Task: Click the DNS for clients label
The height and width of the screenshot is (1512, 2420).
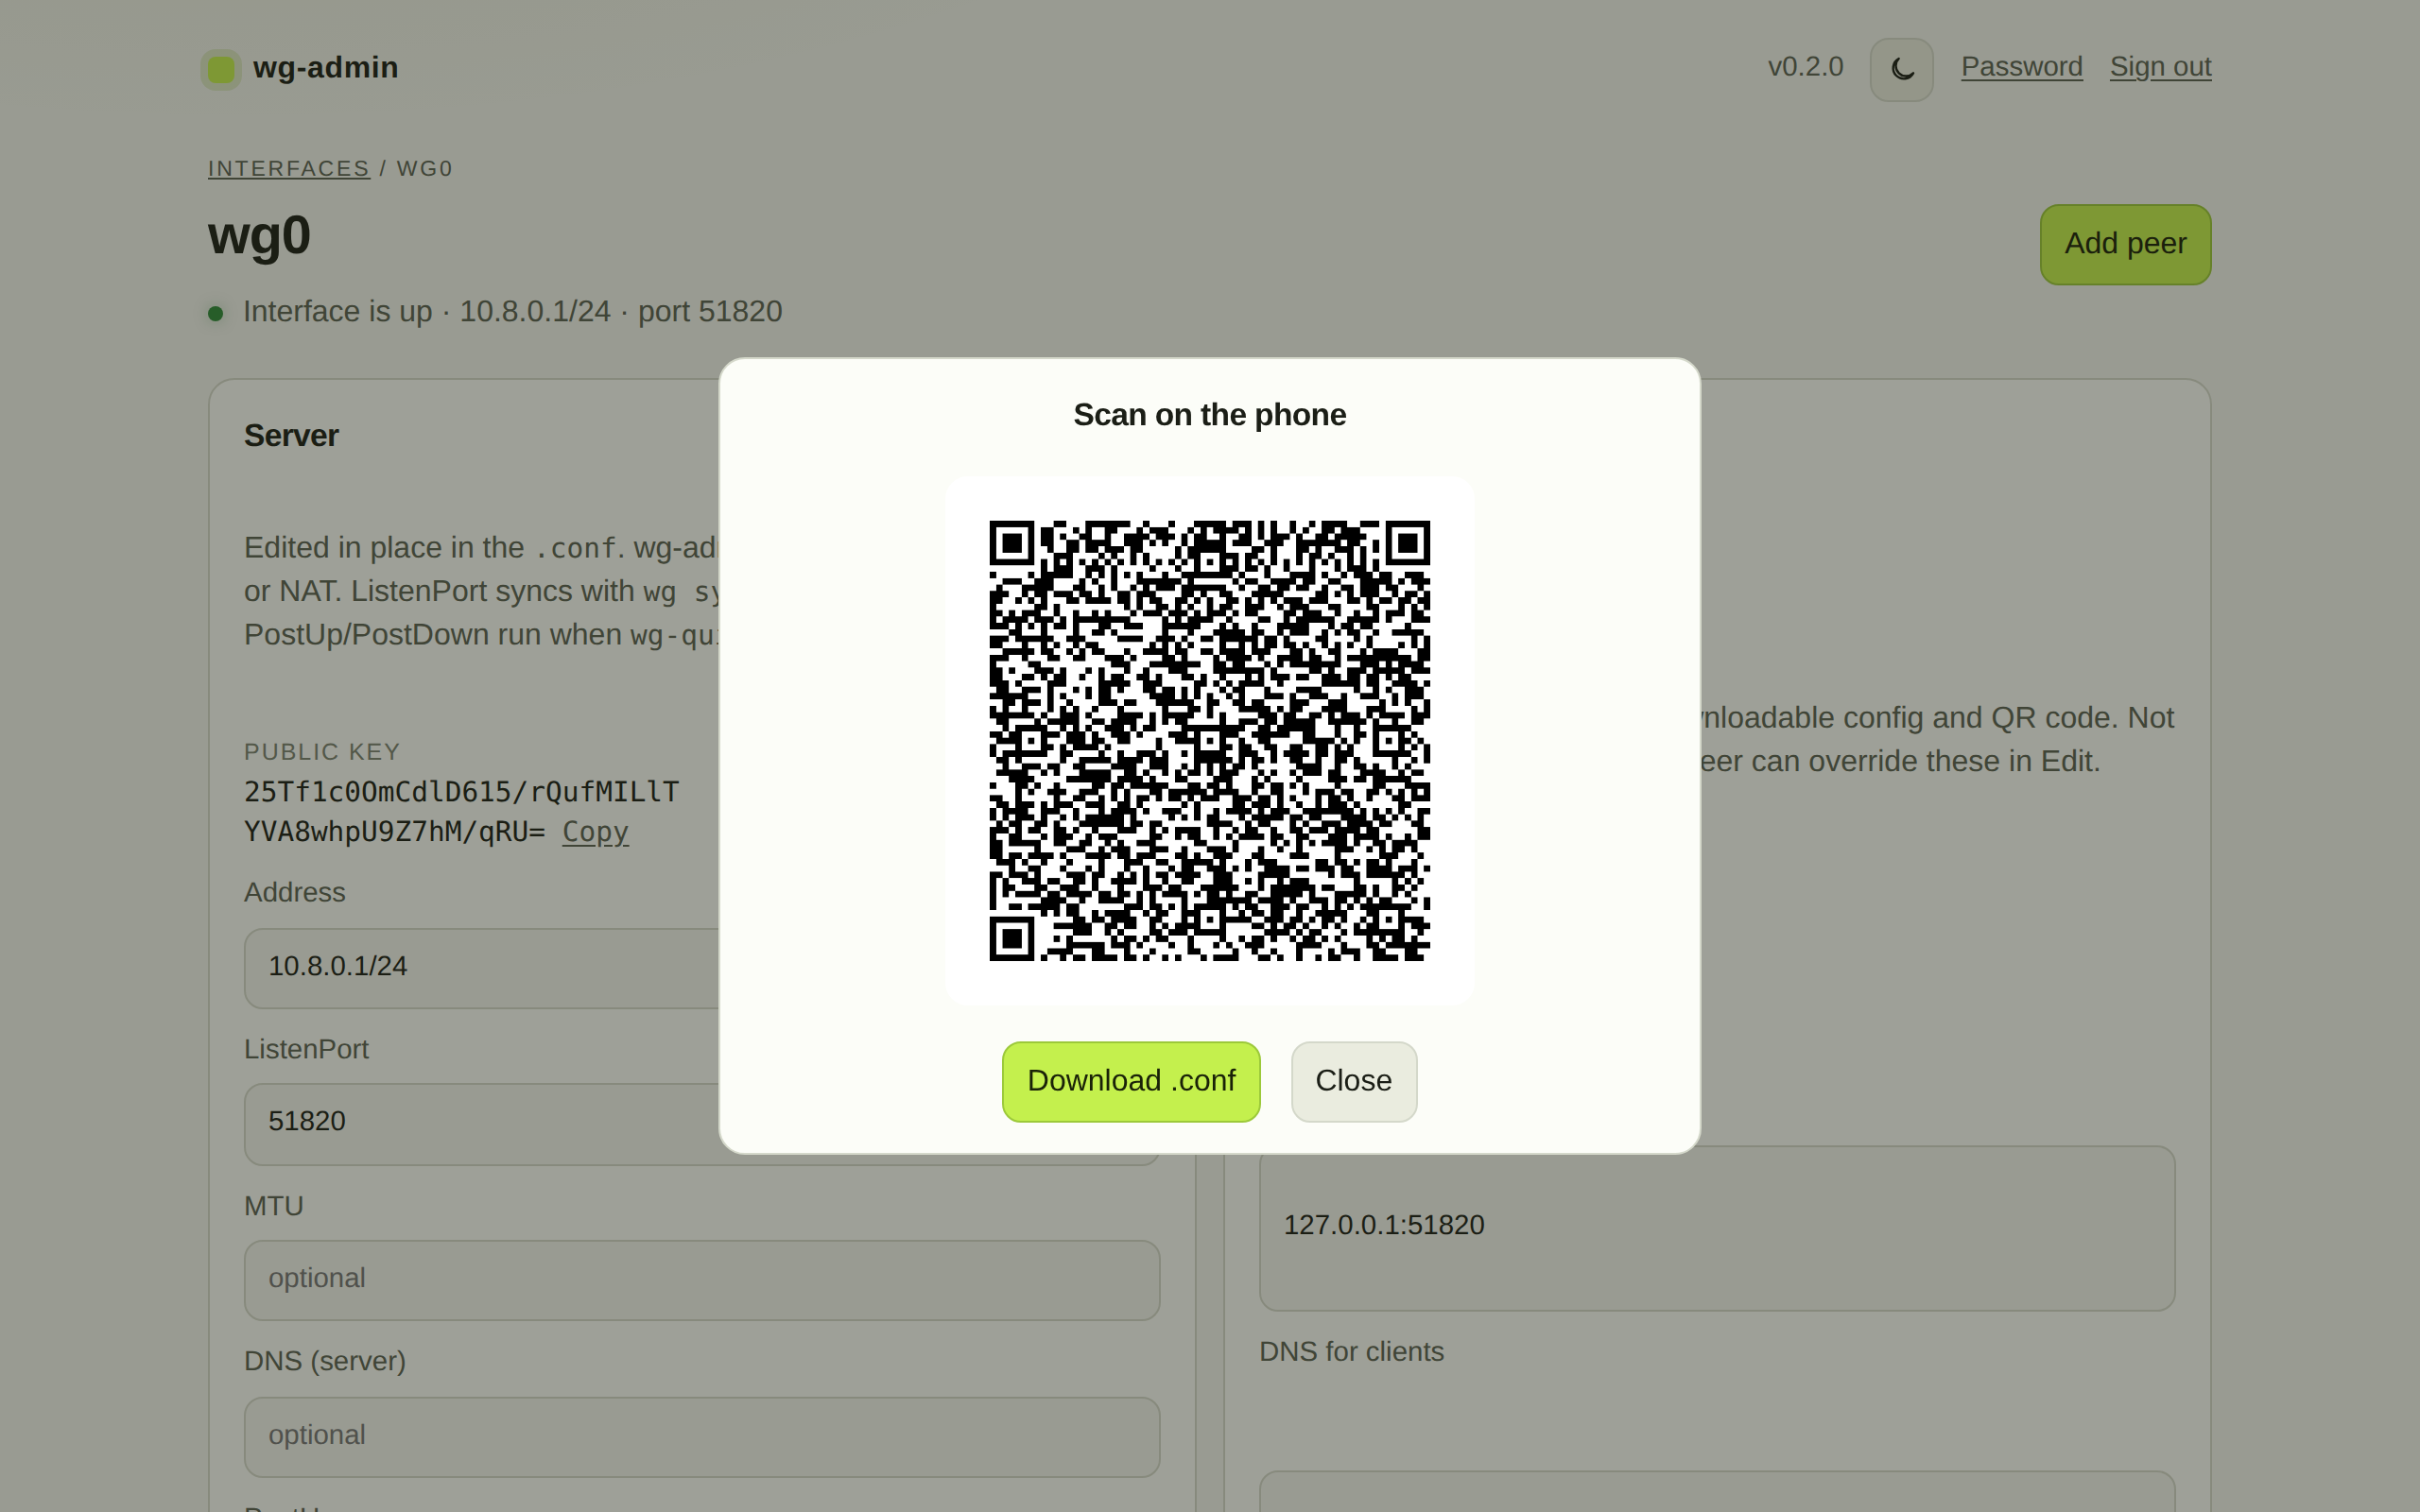Action: pyautogui.click(x=1351, y=1352)
